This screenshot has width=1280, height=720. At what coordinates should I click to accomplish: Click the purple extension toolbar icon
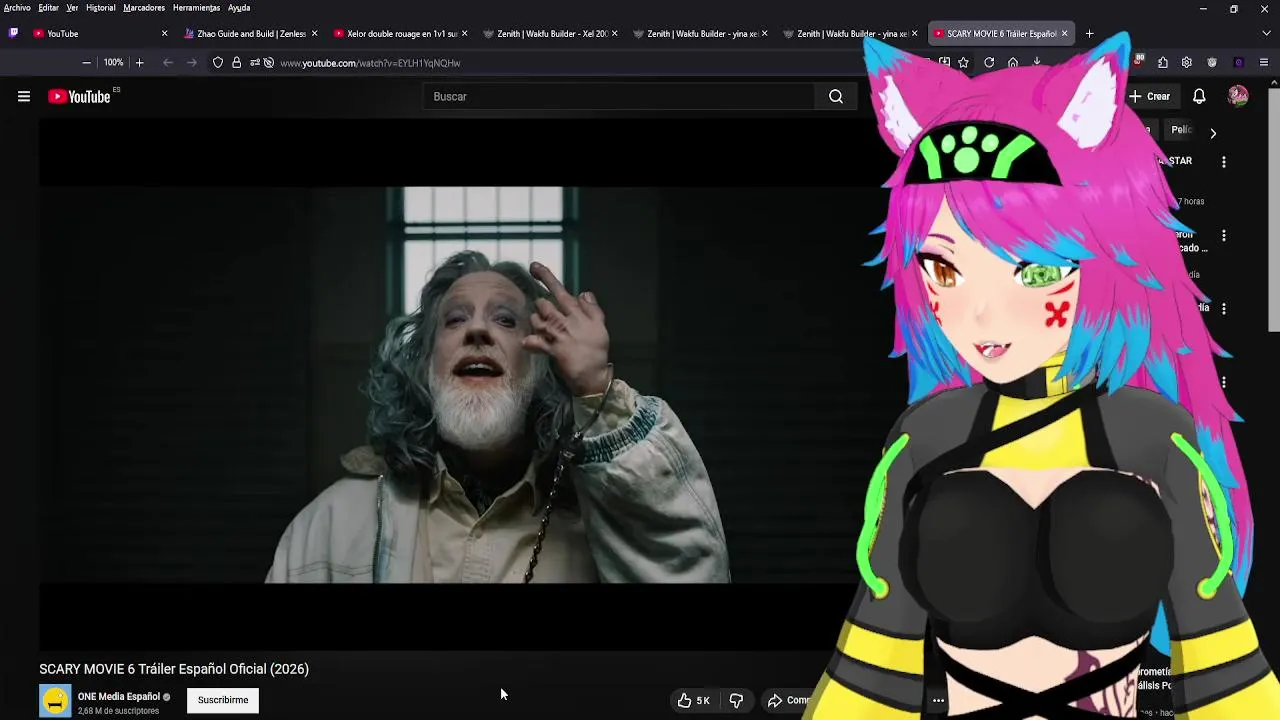click(1238, 63)
